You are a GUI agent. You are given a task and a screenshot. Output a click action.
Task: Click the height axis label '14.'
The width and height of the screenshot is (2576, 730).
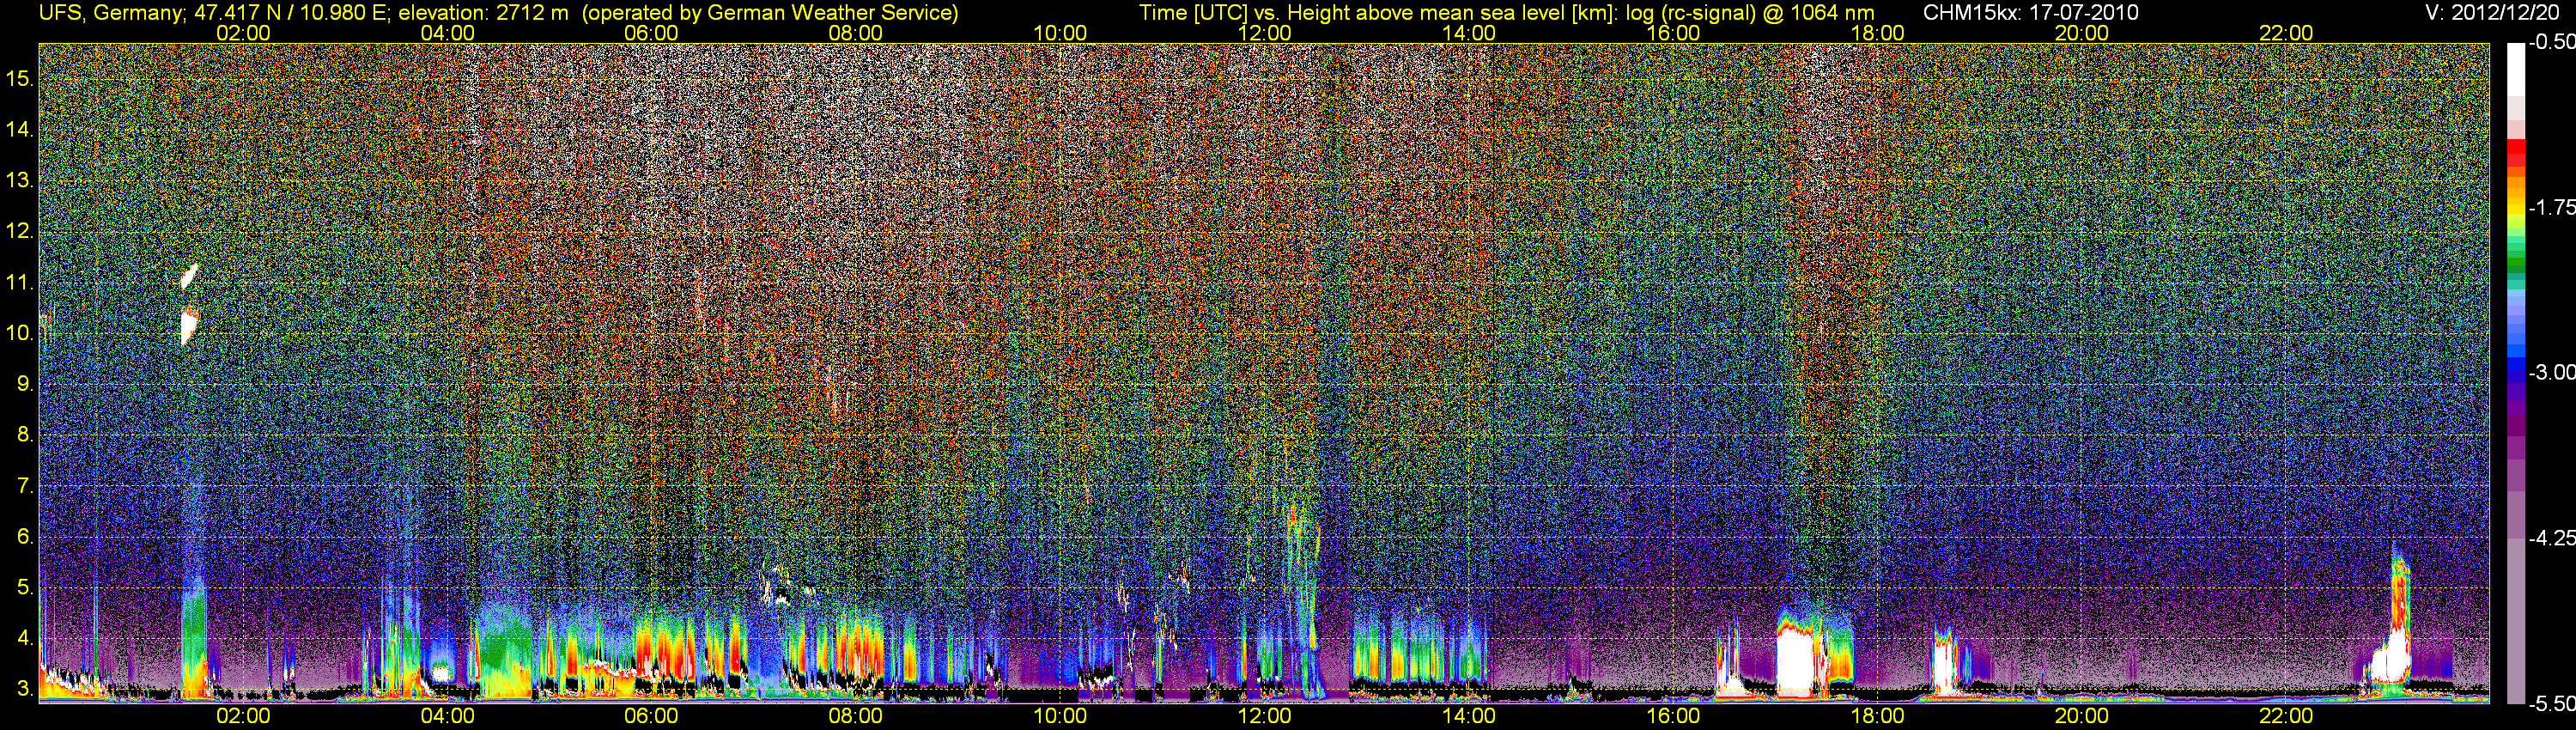20,130
